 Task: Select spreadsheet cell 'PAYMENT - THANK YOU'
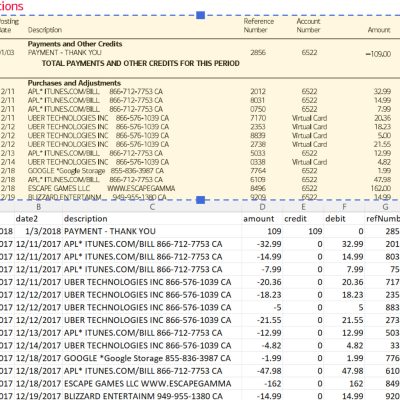coord(152,231)
